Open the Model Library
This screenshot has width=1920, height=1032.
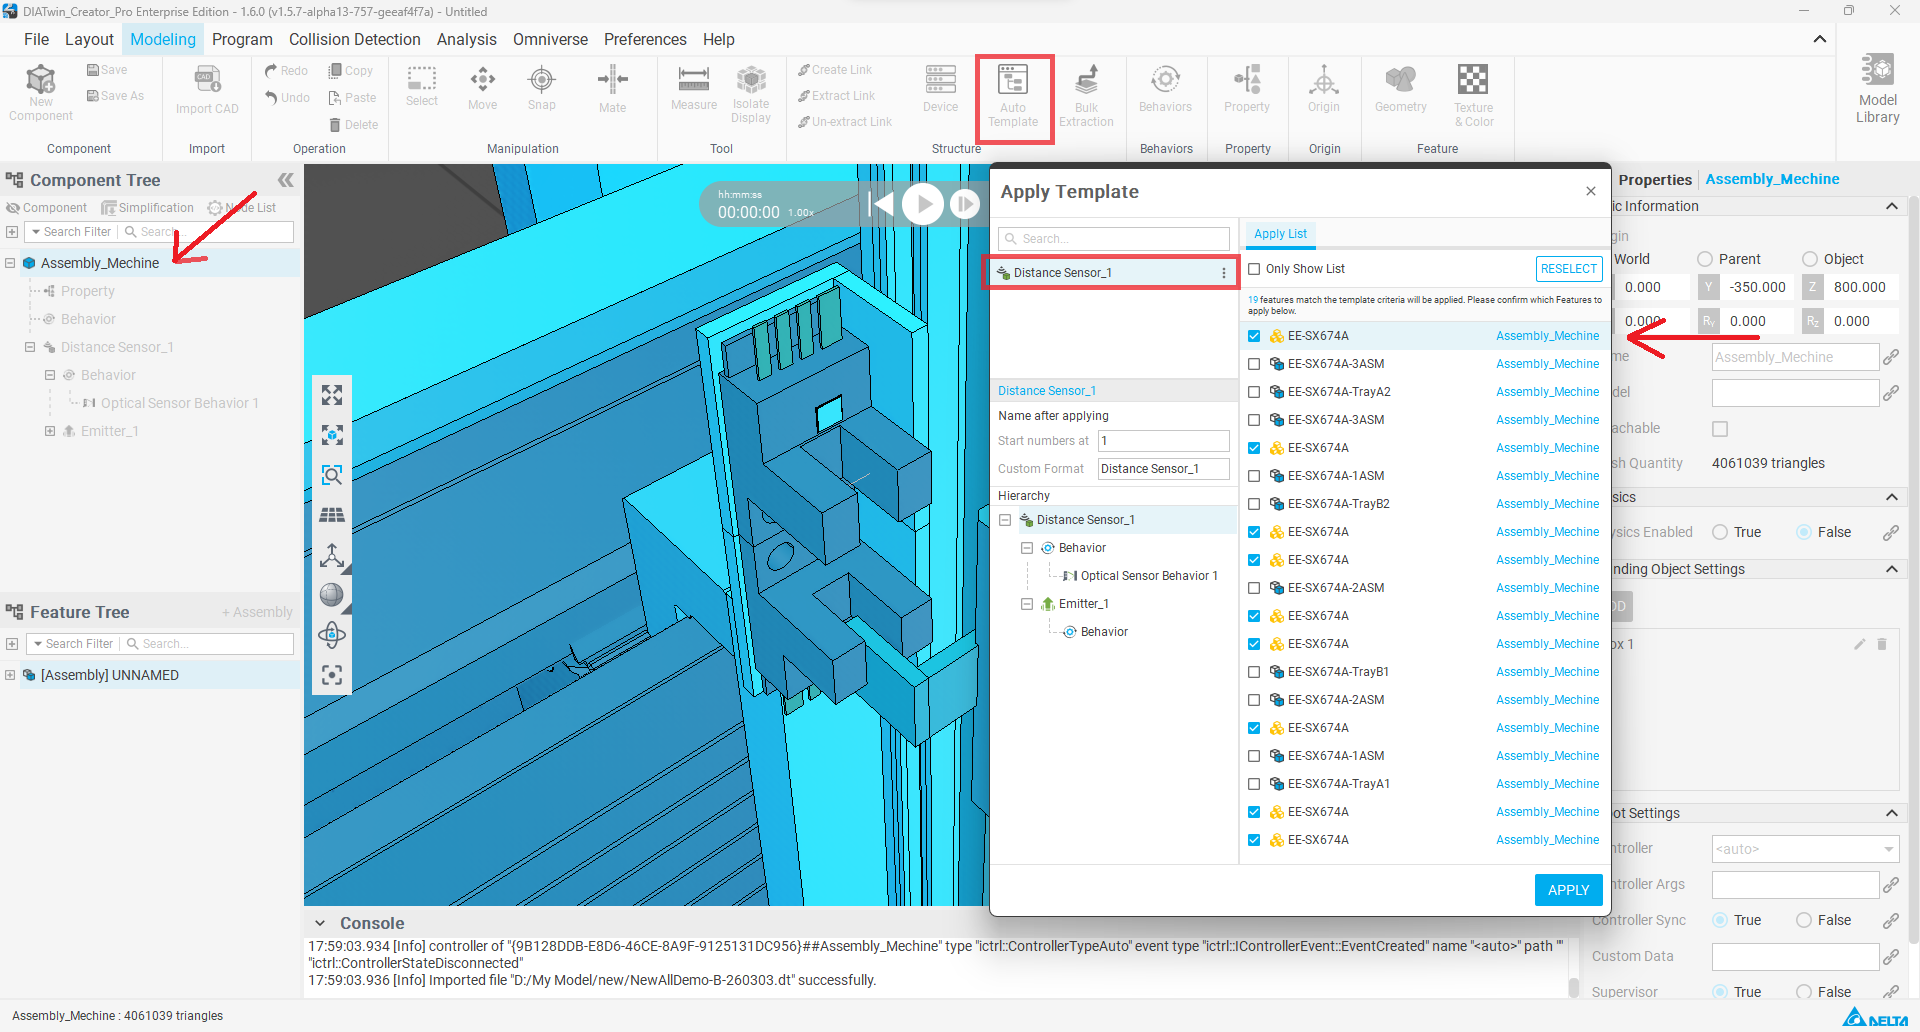(1877, 89)
